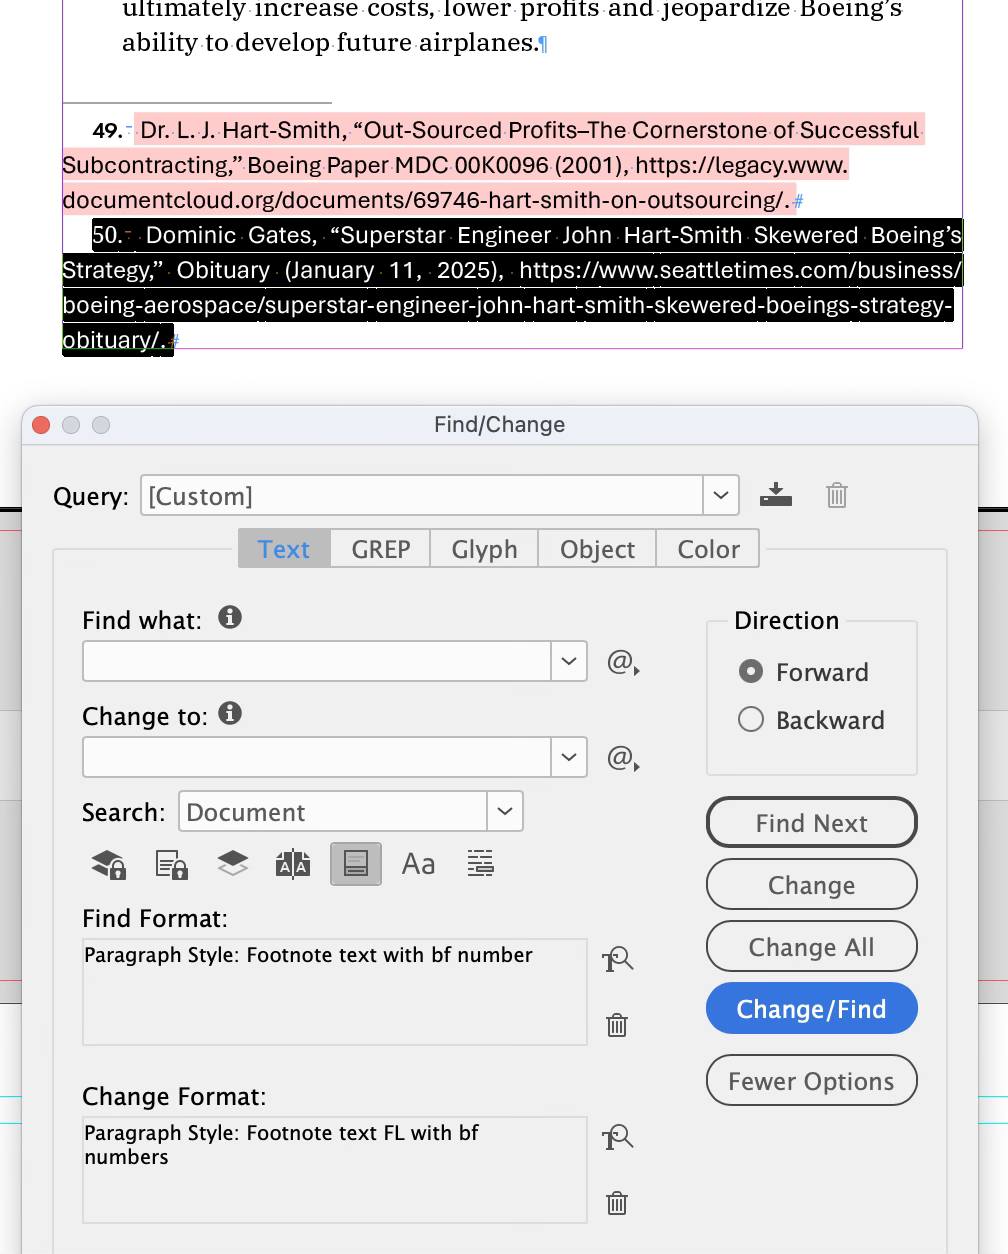This screenshot has height=1254, width=1008.
Task: Click the Change/Find button
Action: 812,1009
